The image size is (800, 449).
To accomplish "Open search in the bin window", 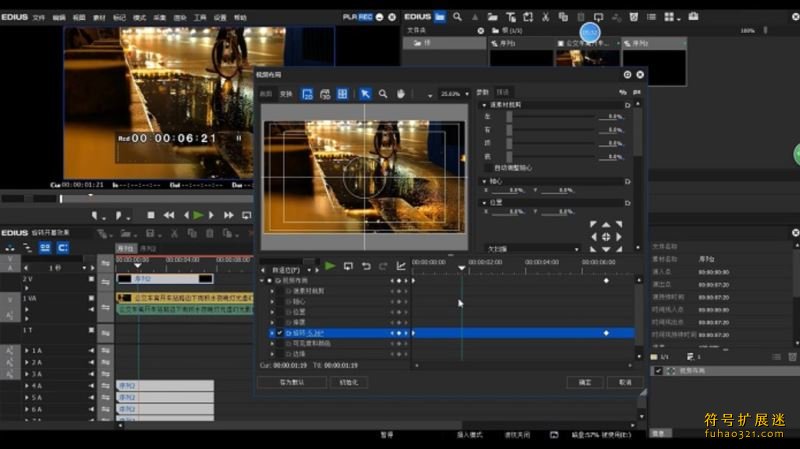I will tap(457, 17).
